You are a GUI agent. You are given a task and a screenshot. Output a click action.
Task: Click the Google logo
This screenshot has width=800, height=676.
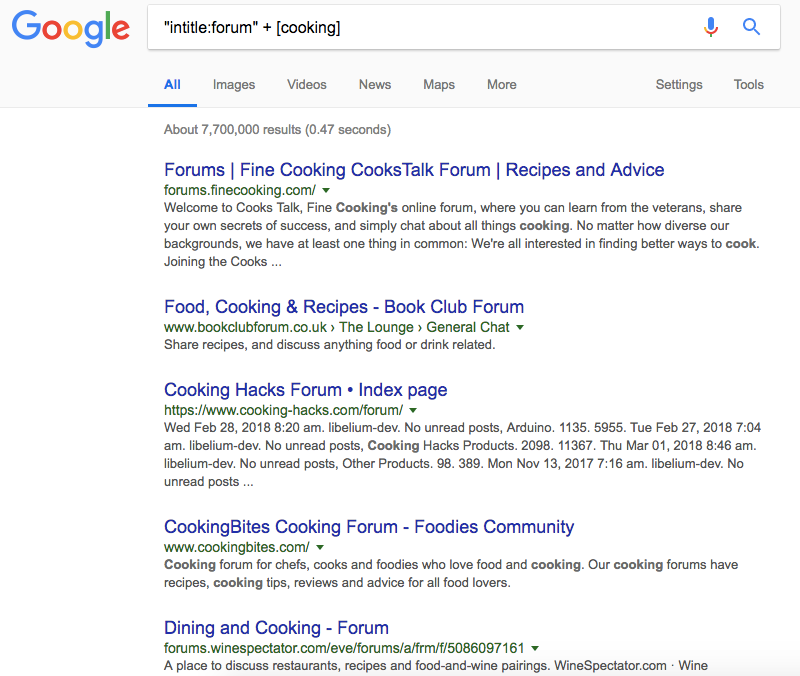pos(70,29)
